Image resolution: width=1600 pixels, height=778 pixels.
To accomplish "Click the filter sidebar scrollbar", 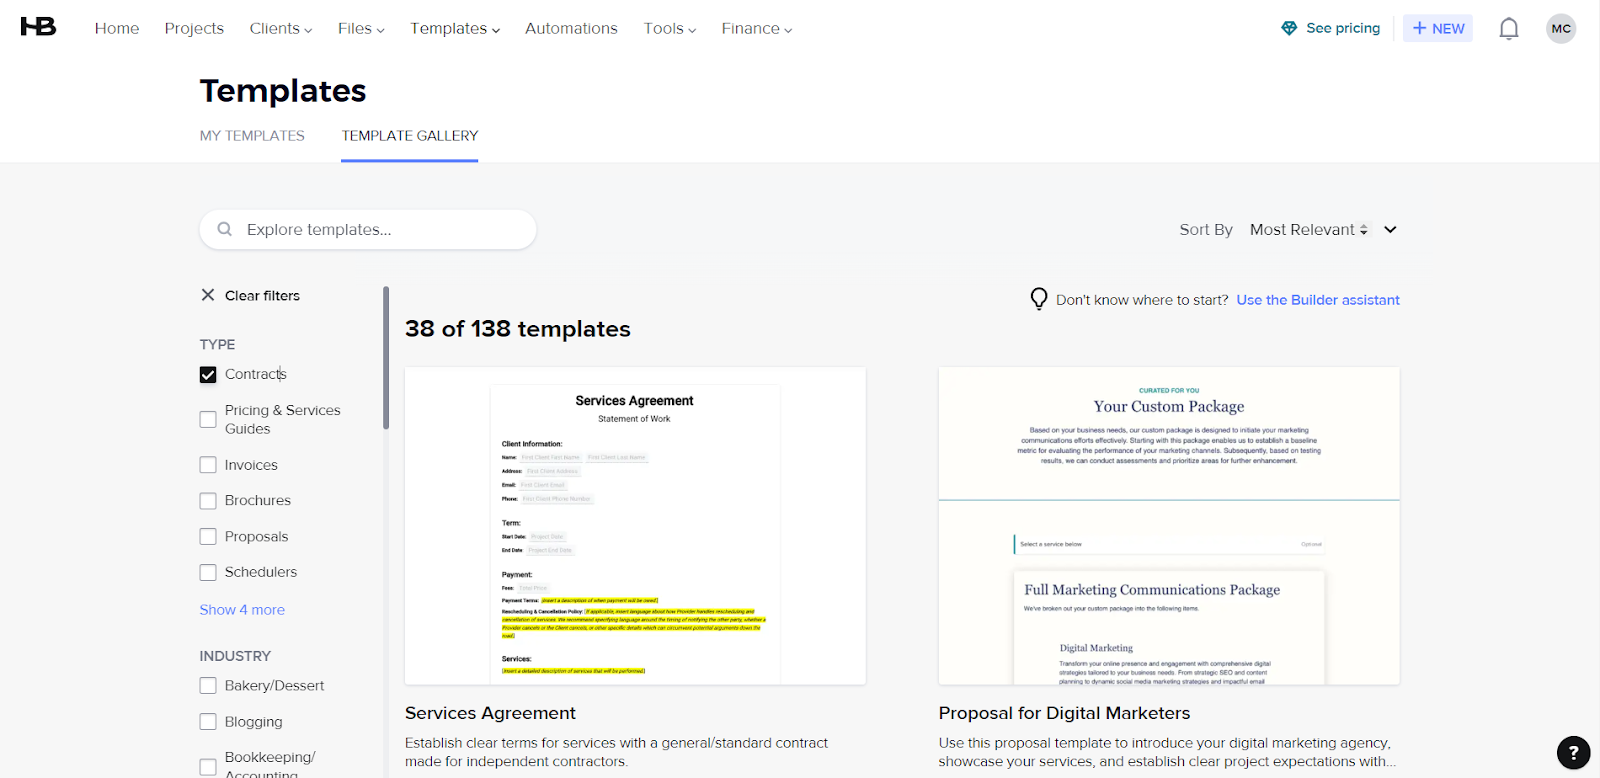I will click(x=386, y=358).
